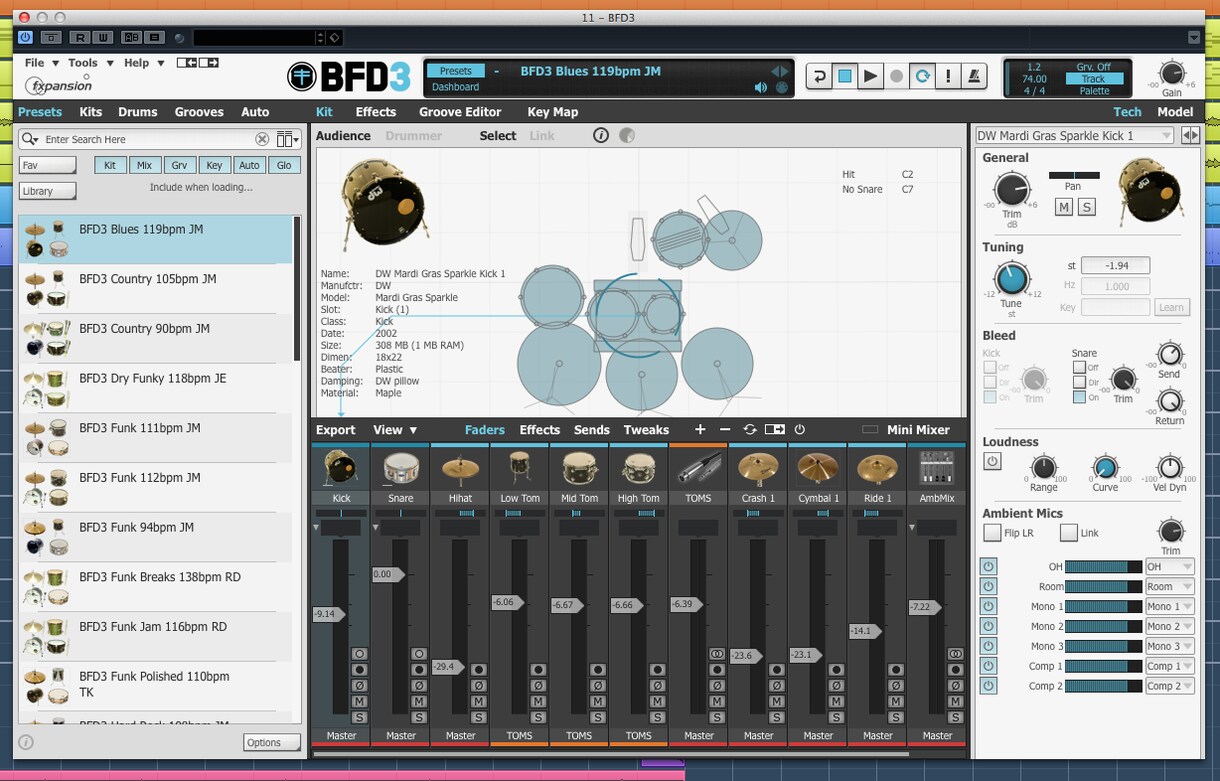Select the BFD3 Funk 111bpm JM preset
1220x781 pixels.
(156, 437)
